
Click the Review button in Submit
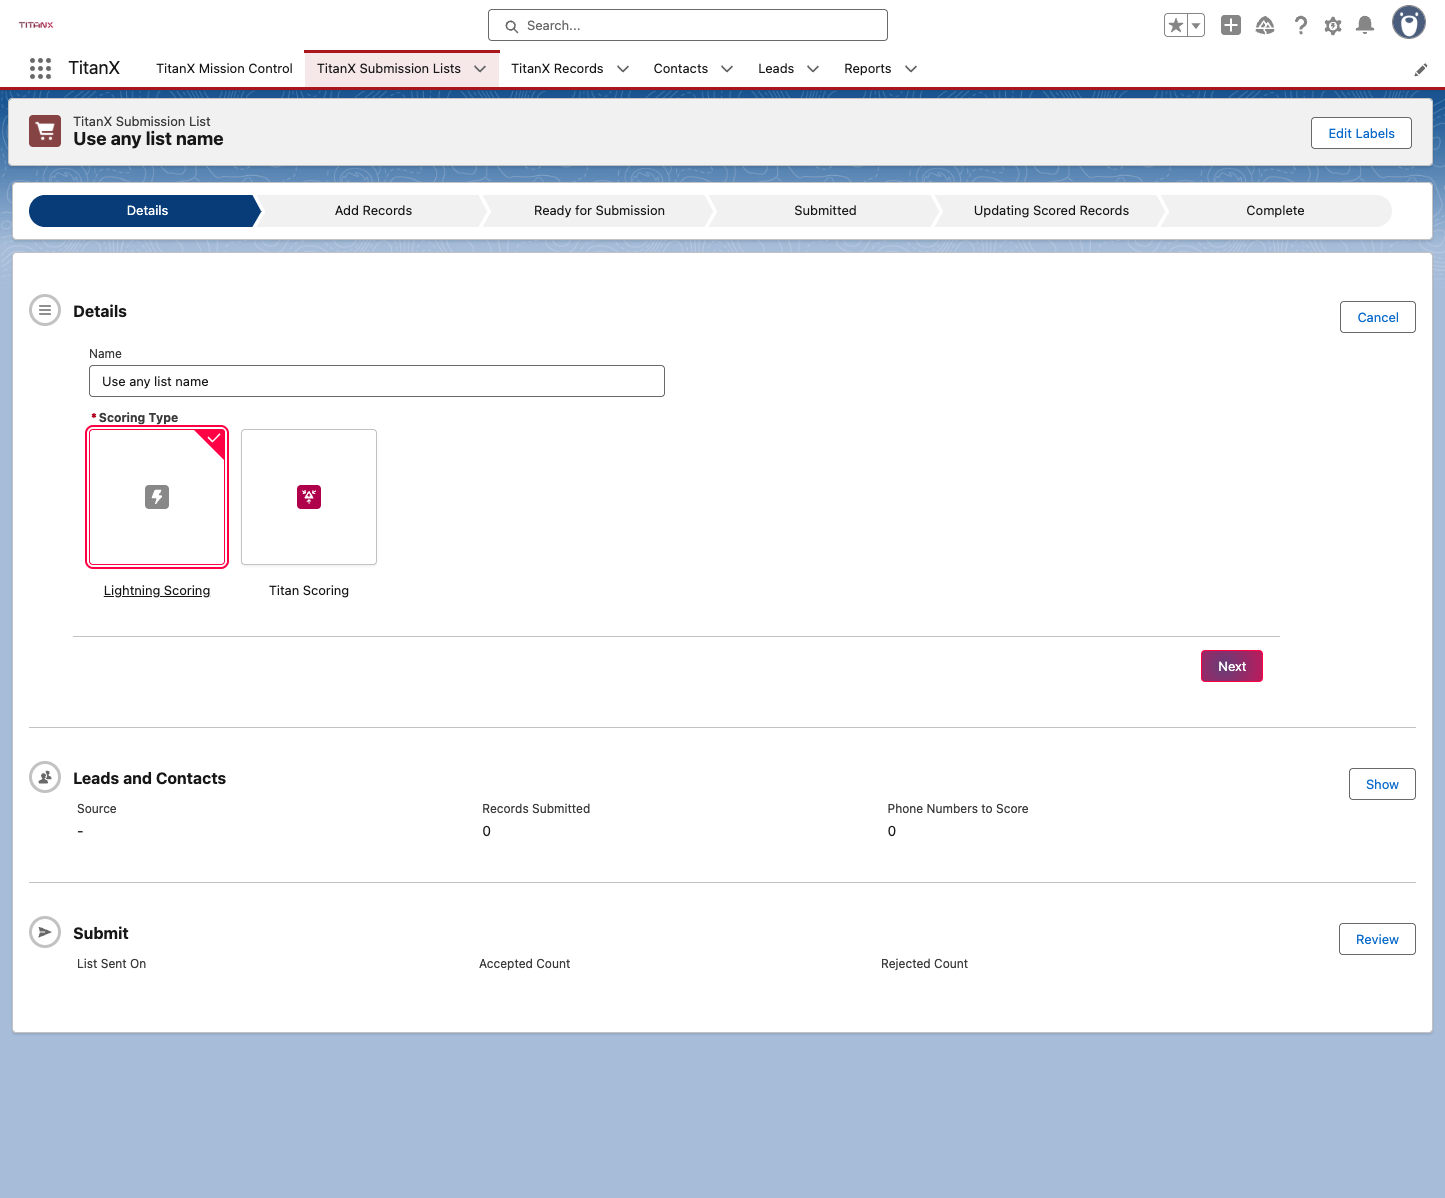(x=1377, y=939)
